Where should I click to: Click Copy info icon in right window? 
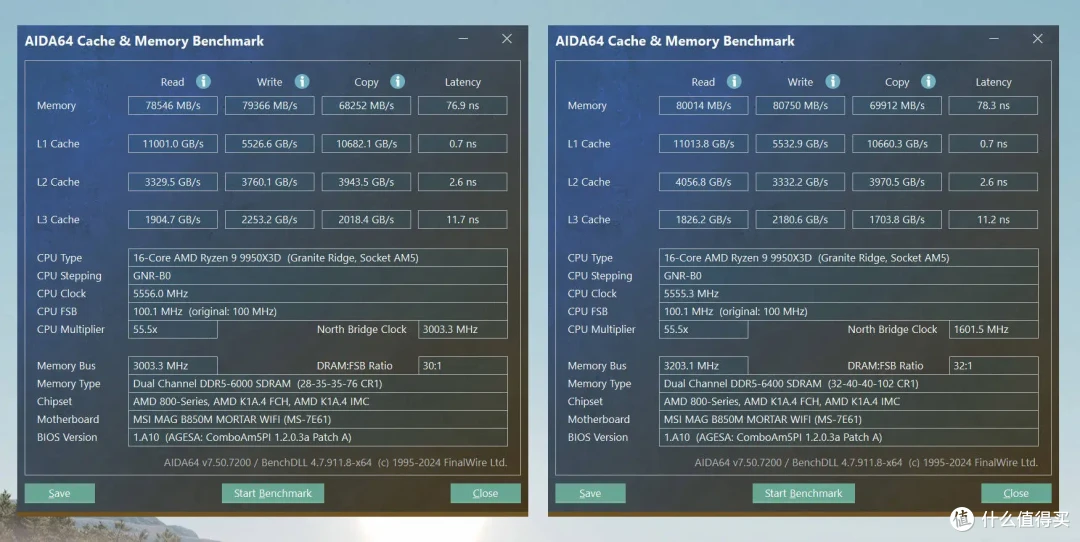click(928, 81)
